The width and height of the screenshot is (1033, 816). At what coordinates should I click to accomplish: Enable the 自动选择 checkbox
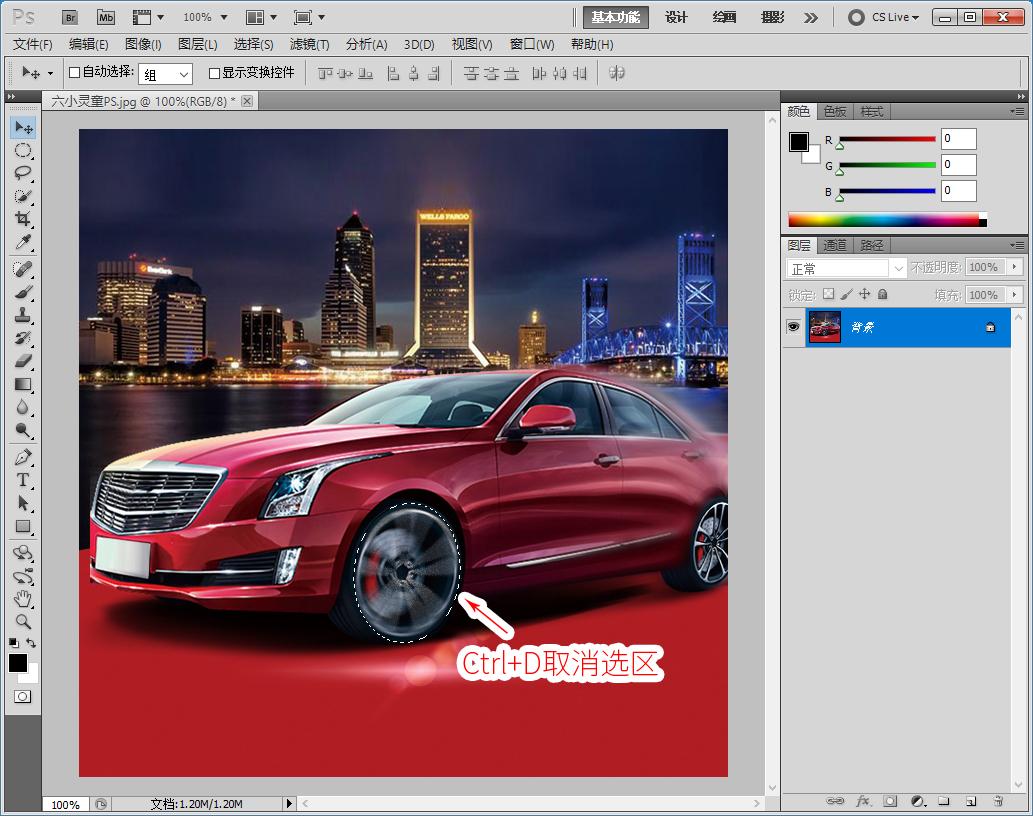pyautogui.click(x=74, y=72)
